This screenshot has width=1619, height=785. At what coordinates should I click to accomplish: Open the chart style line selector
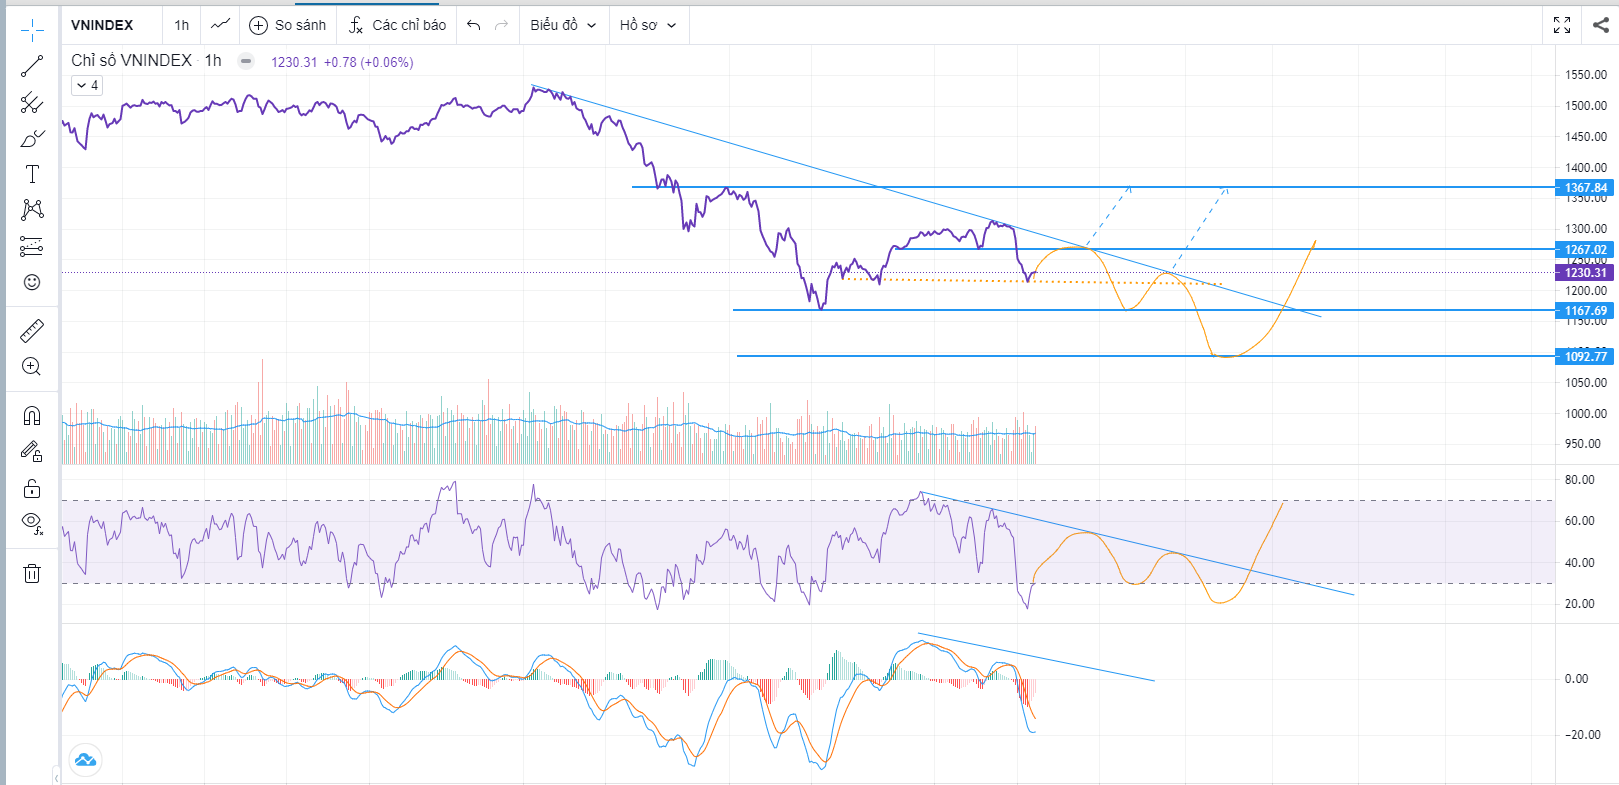[x=220, y=25]
